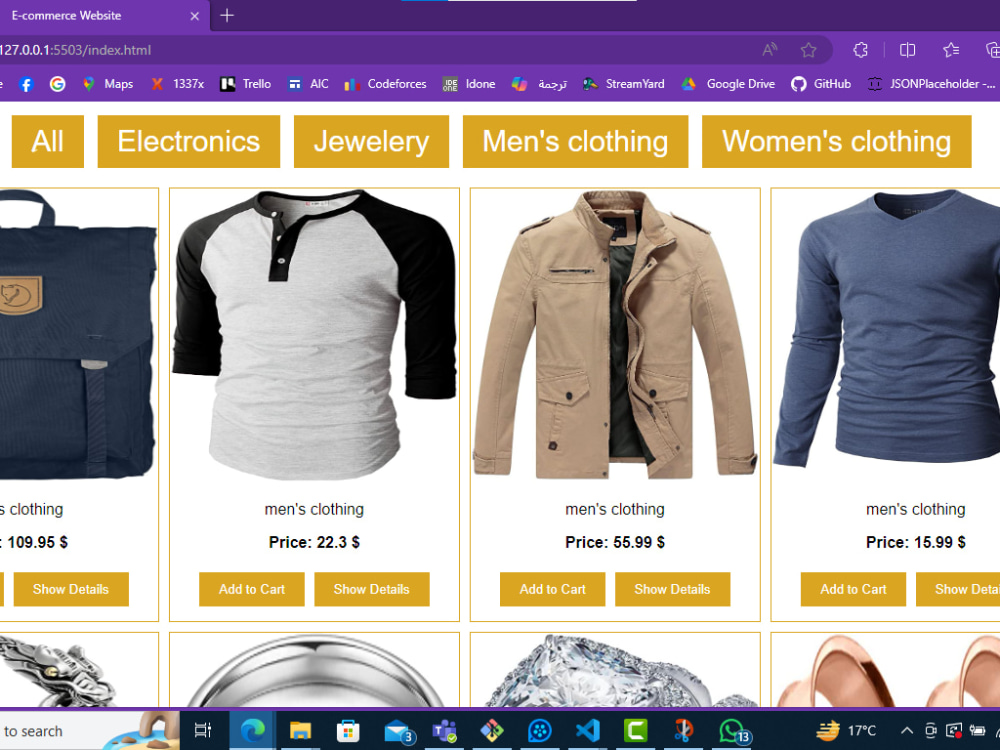The height and width of the screenshot is (750, 1000).
Task: Open the Trello bookmark
Action: pyautogui.click(x=245, y=84)
